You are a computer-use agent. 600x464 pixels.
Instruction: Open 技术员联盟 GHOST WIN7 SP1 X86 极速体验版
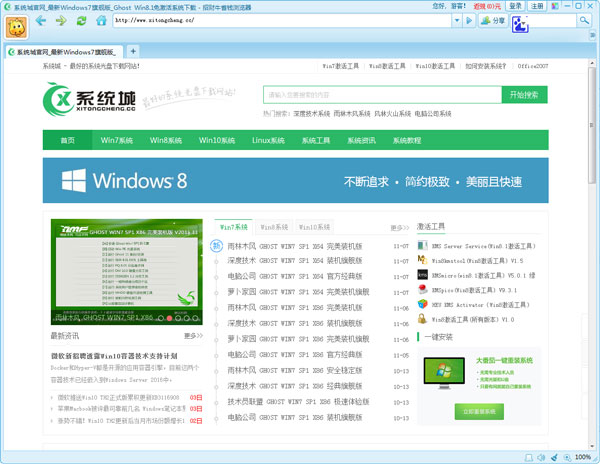tap(298, 402)
